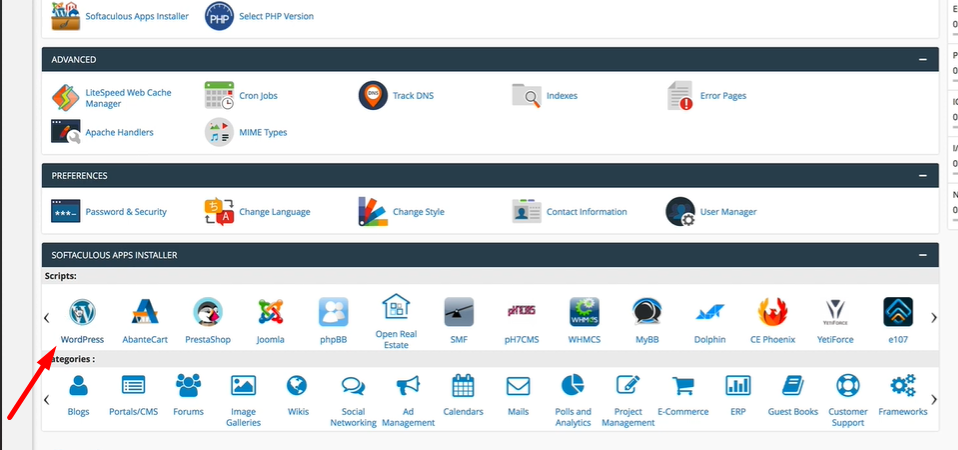Viewport: 958px width, 450px height.
Task: Show previous scripts with left chevron
Action: (x=46, y=318)
